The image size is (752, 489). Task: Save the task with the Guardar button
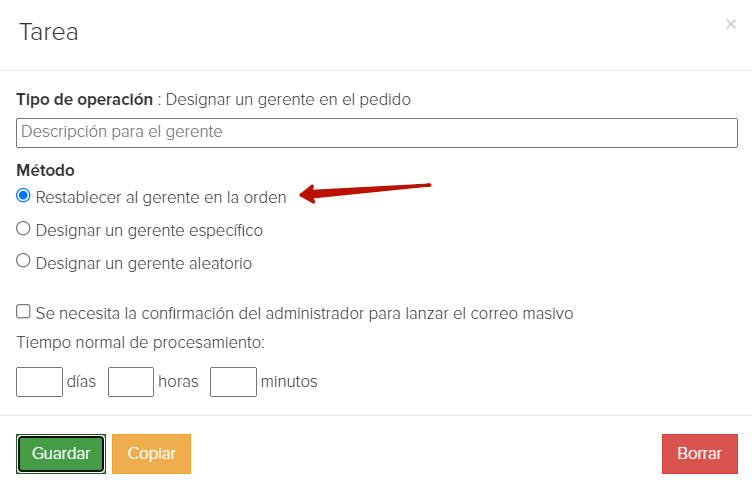pyautogui.click(x=61, y=454)
